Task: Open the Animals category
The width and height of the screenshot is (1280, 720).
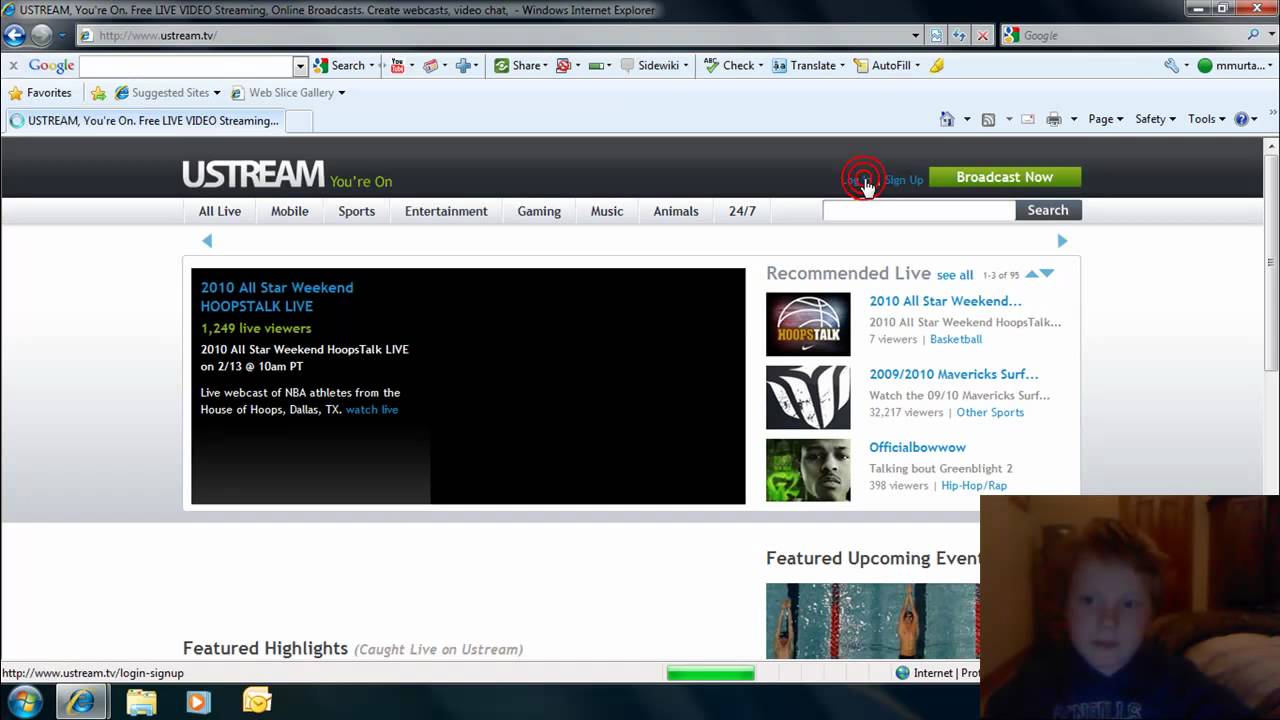Action: click(x=676, y=211)
